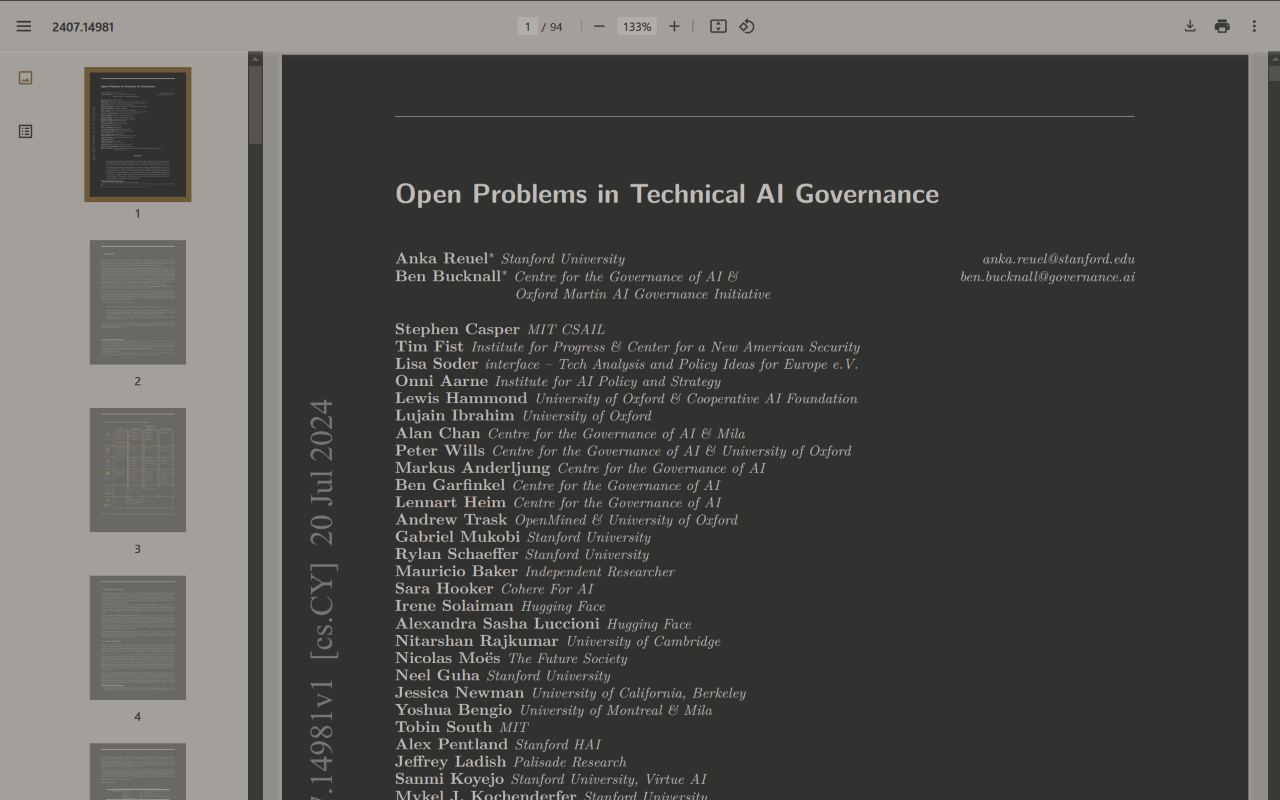Viewport: 1280px width, 800px height.
Task: Open the more actions menu
Action: (1254, 26)
